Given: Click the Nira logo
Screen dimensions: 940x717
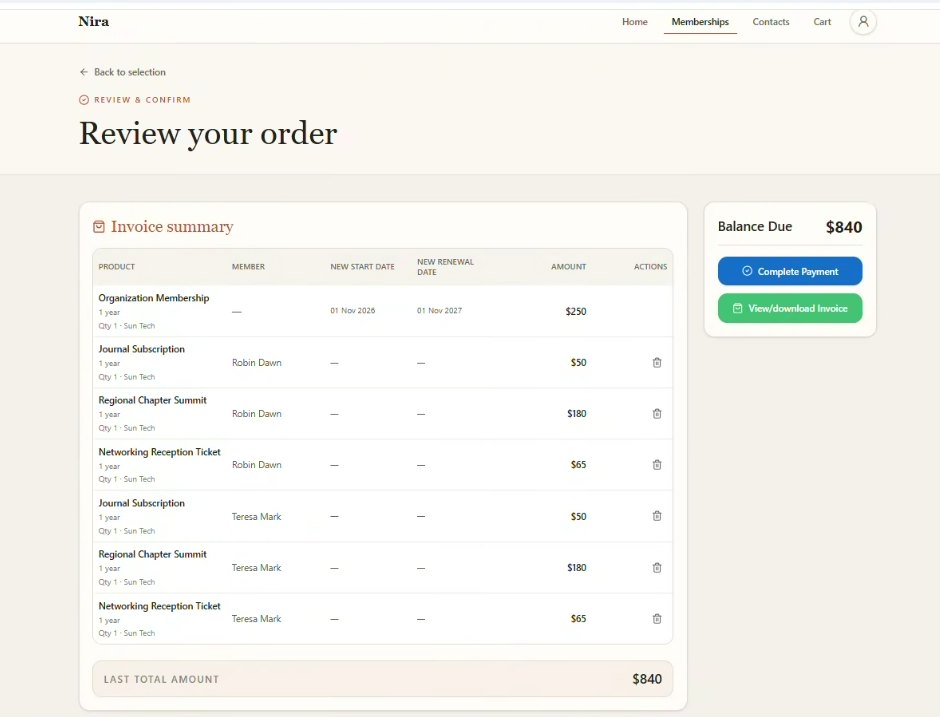Looking at the screenshot, I should point(94,22).
